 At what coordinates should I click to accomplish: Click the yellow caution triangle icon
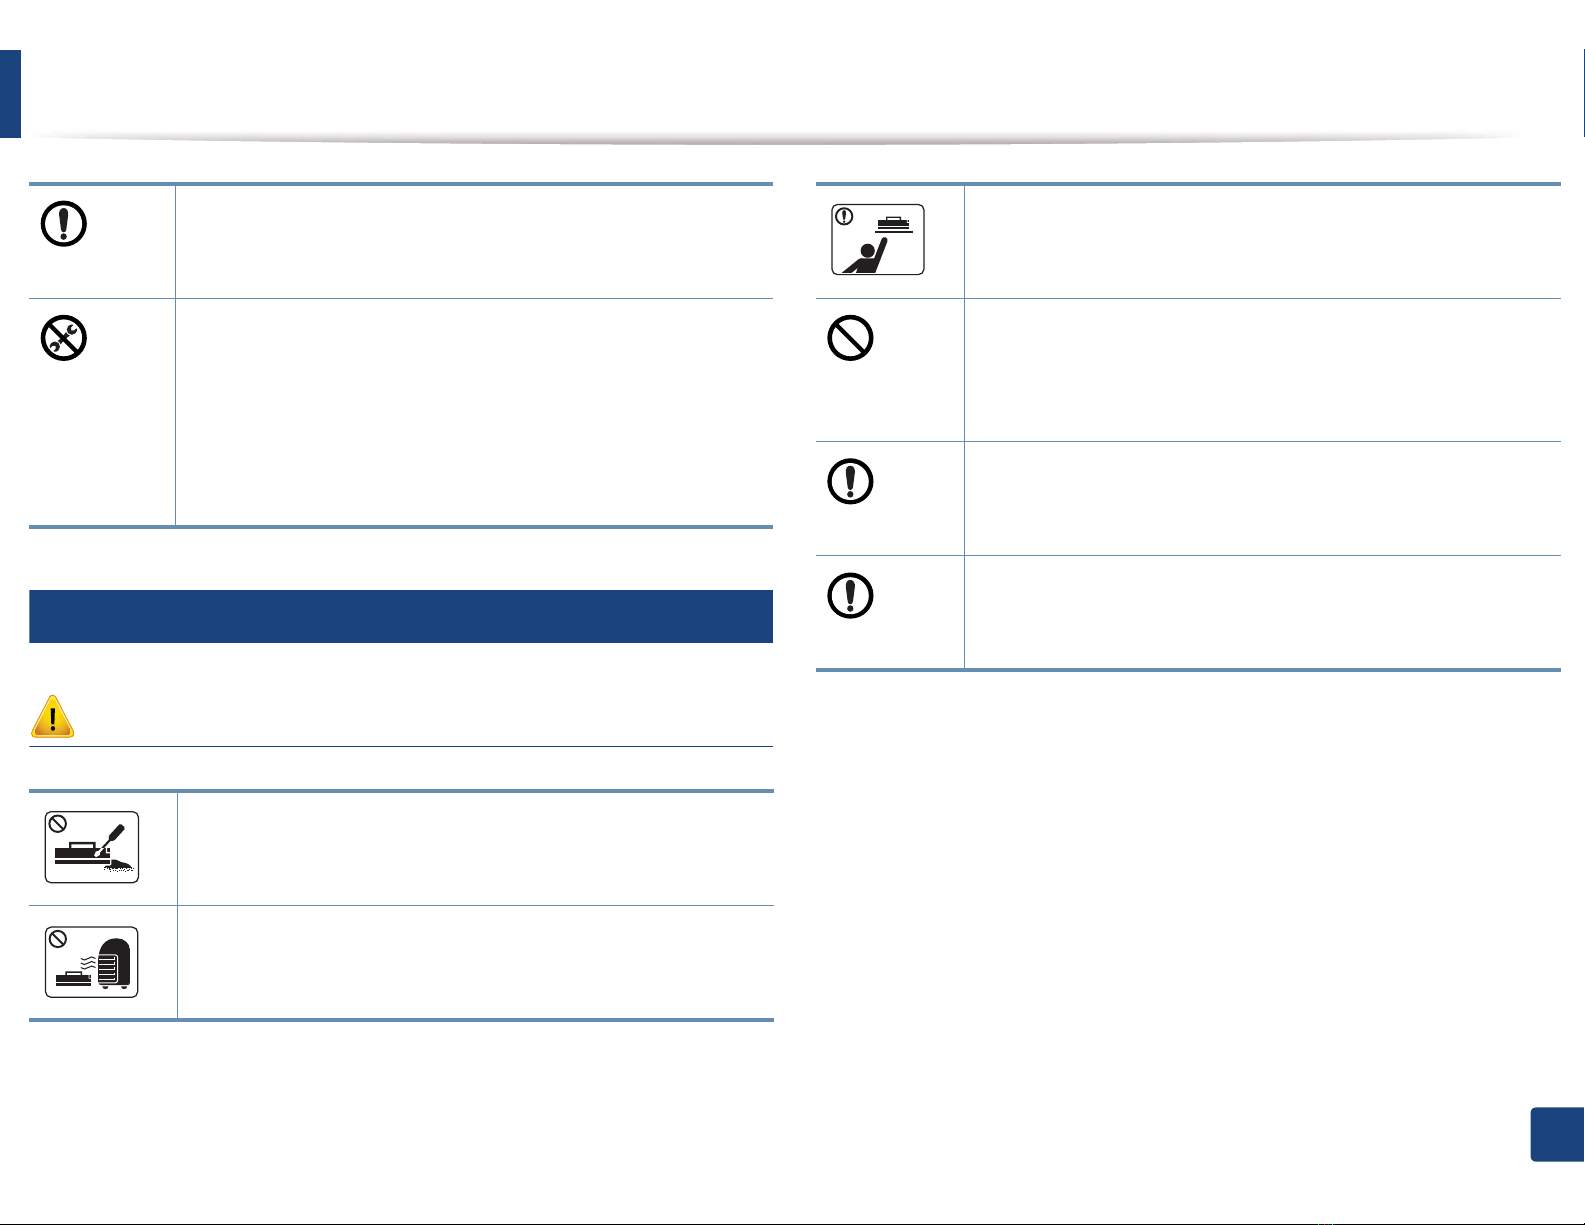click(52, 716)
